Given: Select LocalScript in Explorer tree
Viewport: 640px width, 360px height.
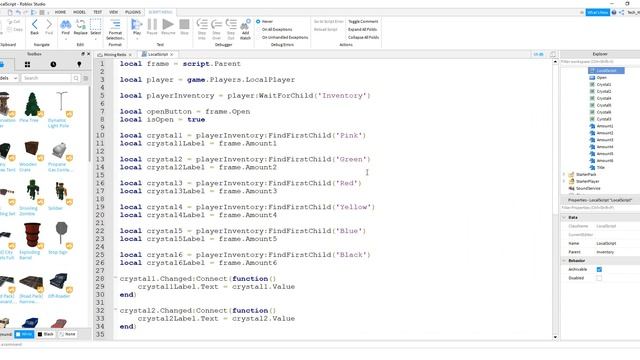Looking at the screenshot, I should coord(606,71).
